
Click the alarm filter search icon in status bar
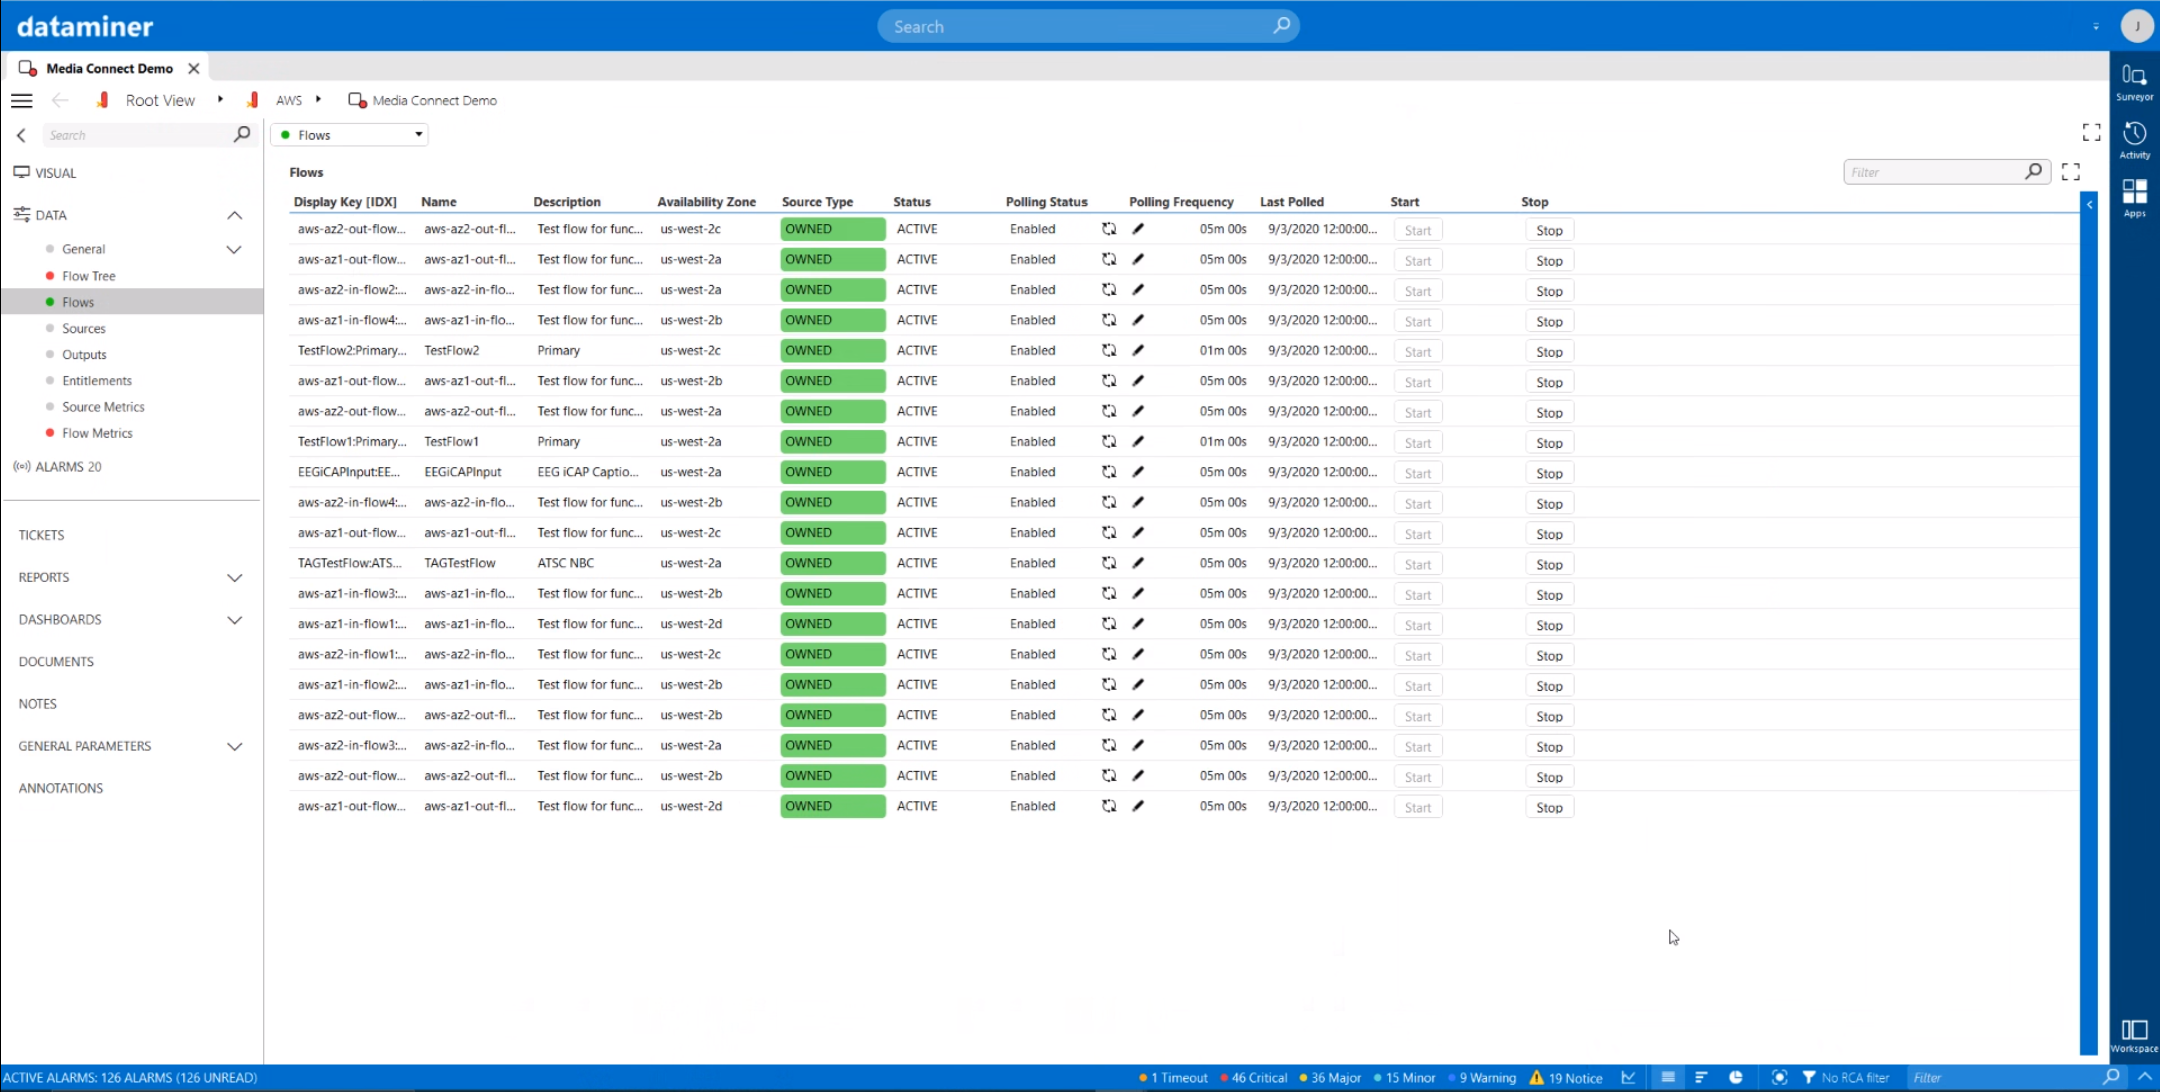pyautogui.click(x=2111, y=1077)
